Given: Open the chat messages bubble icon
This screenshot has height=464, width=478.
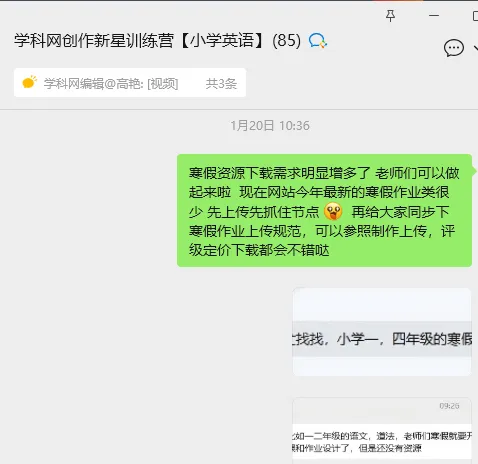Looking at the screenshot, I should point(454,48).
